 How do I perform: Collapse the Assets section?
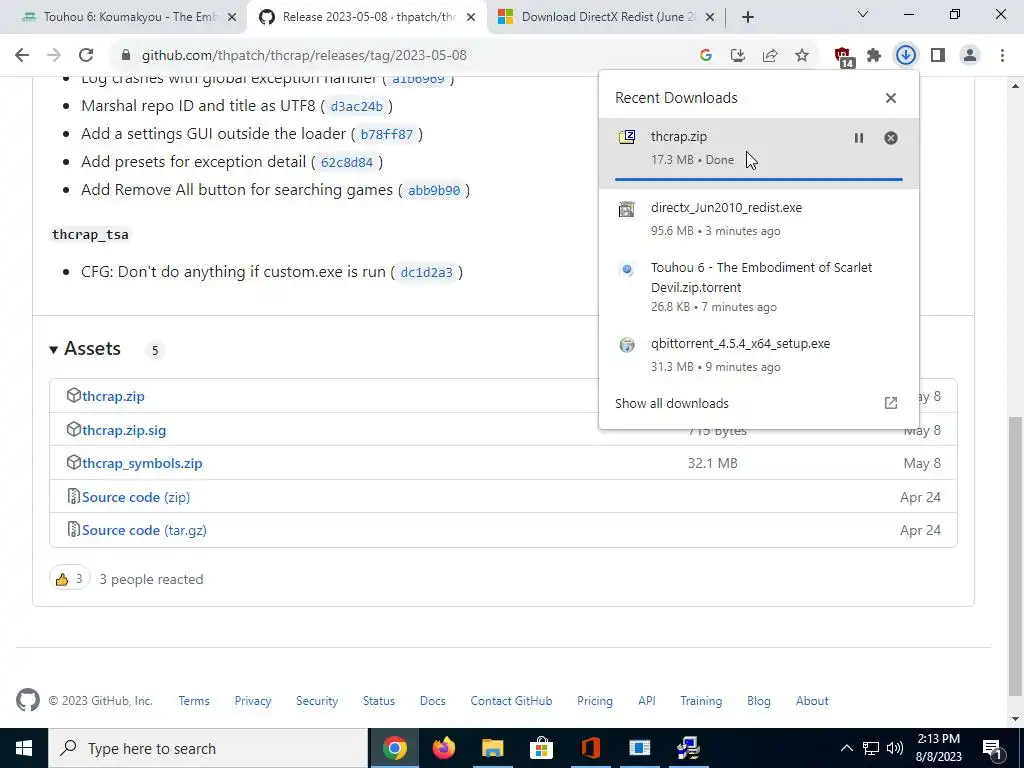click(85, 349)
